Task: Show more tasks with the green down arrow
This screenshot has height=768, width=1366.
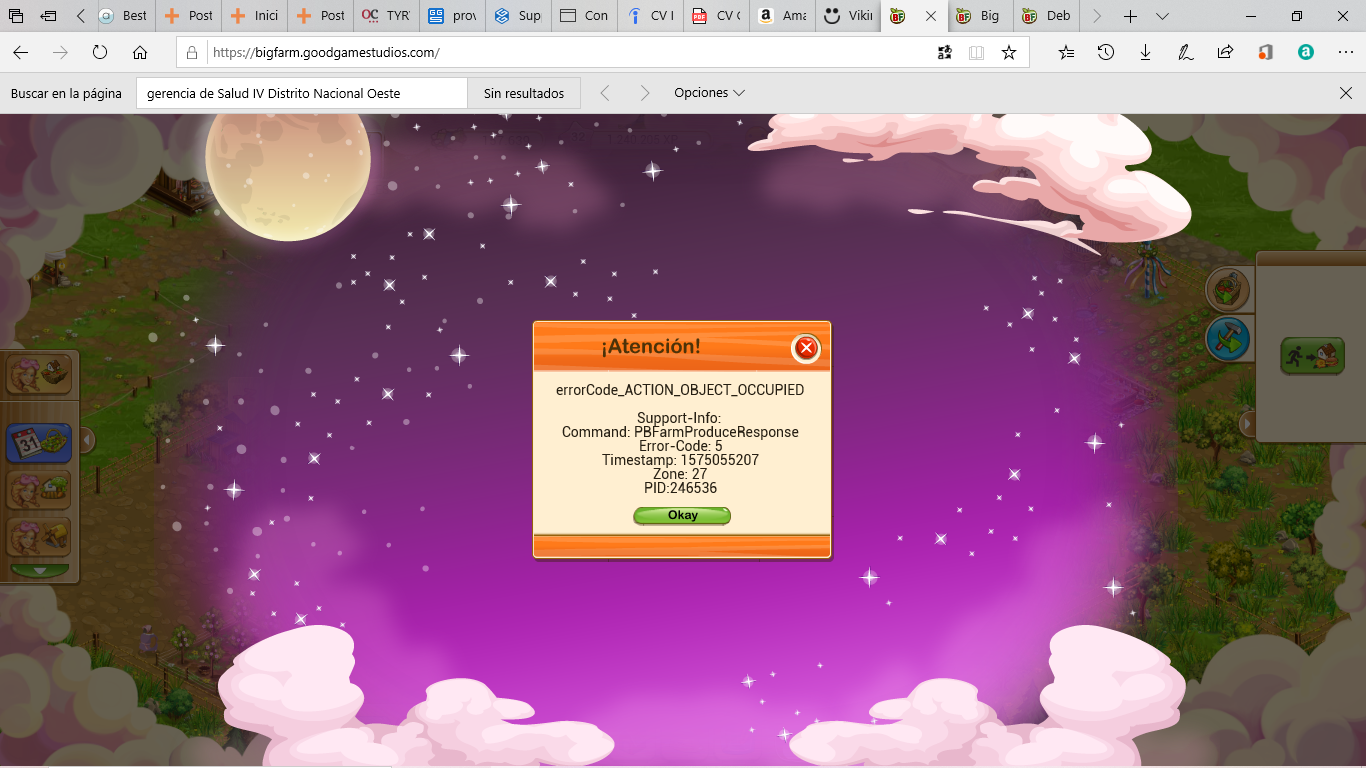Action: click(40, 571)
